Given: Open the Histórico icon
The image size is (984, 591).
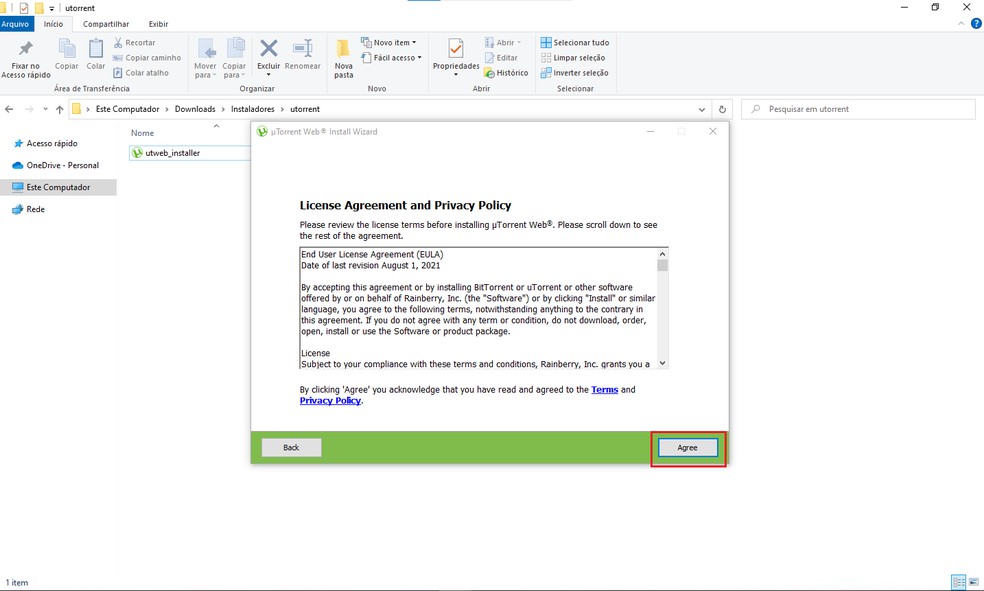Looking at the screenshot, I should click(507, 72).
